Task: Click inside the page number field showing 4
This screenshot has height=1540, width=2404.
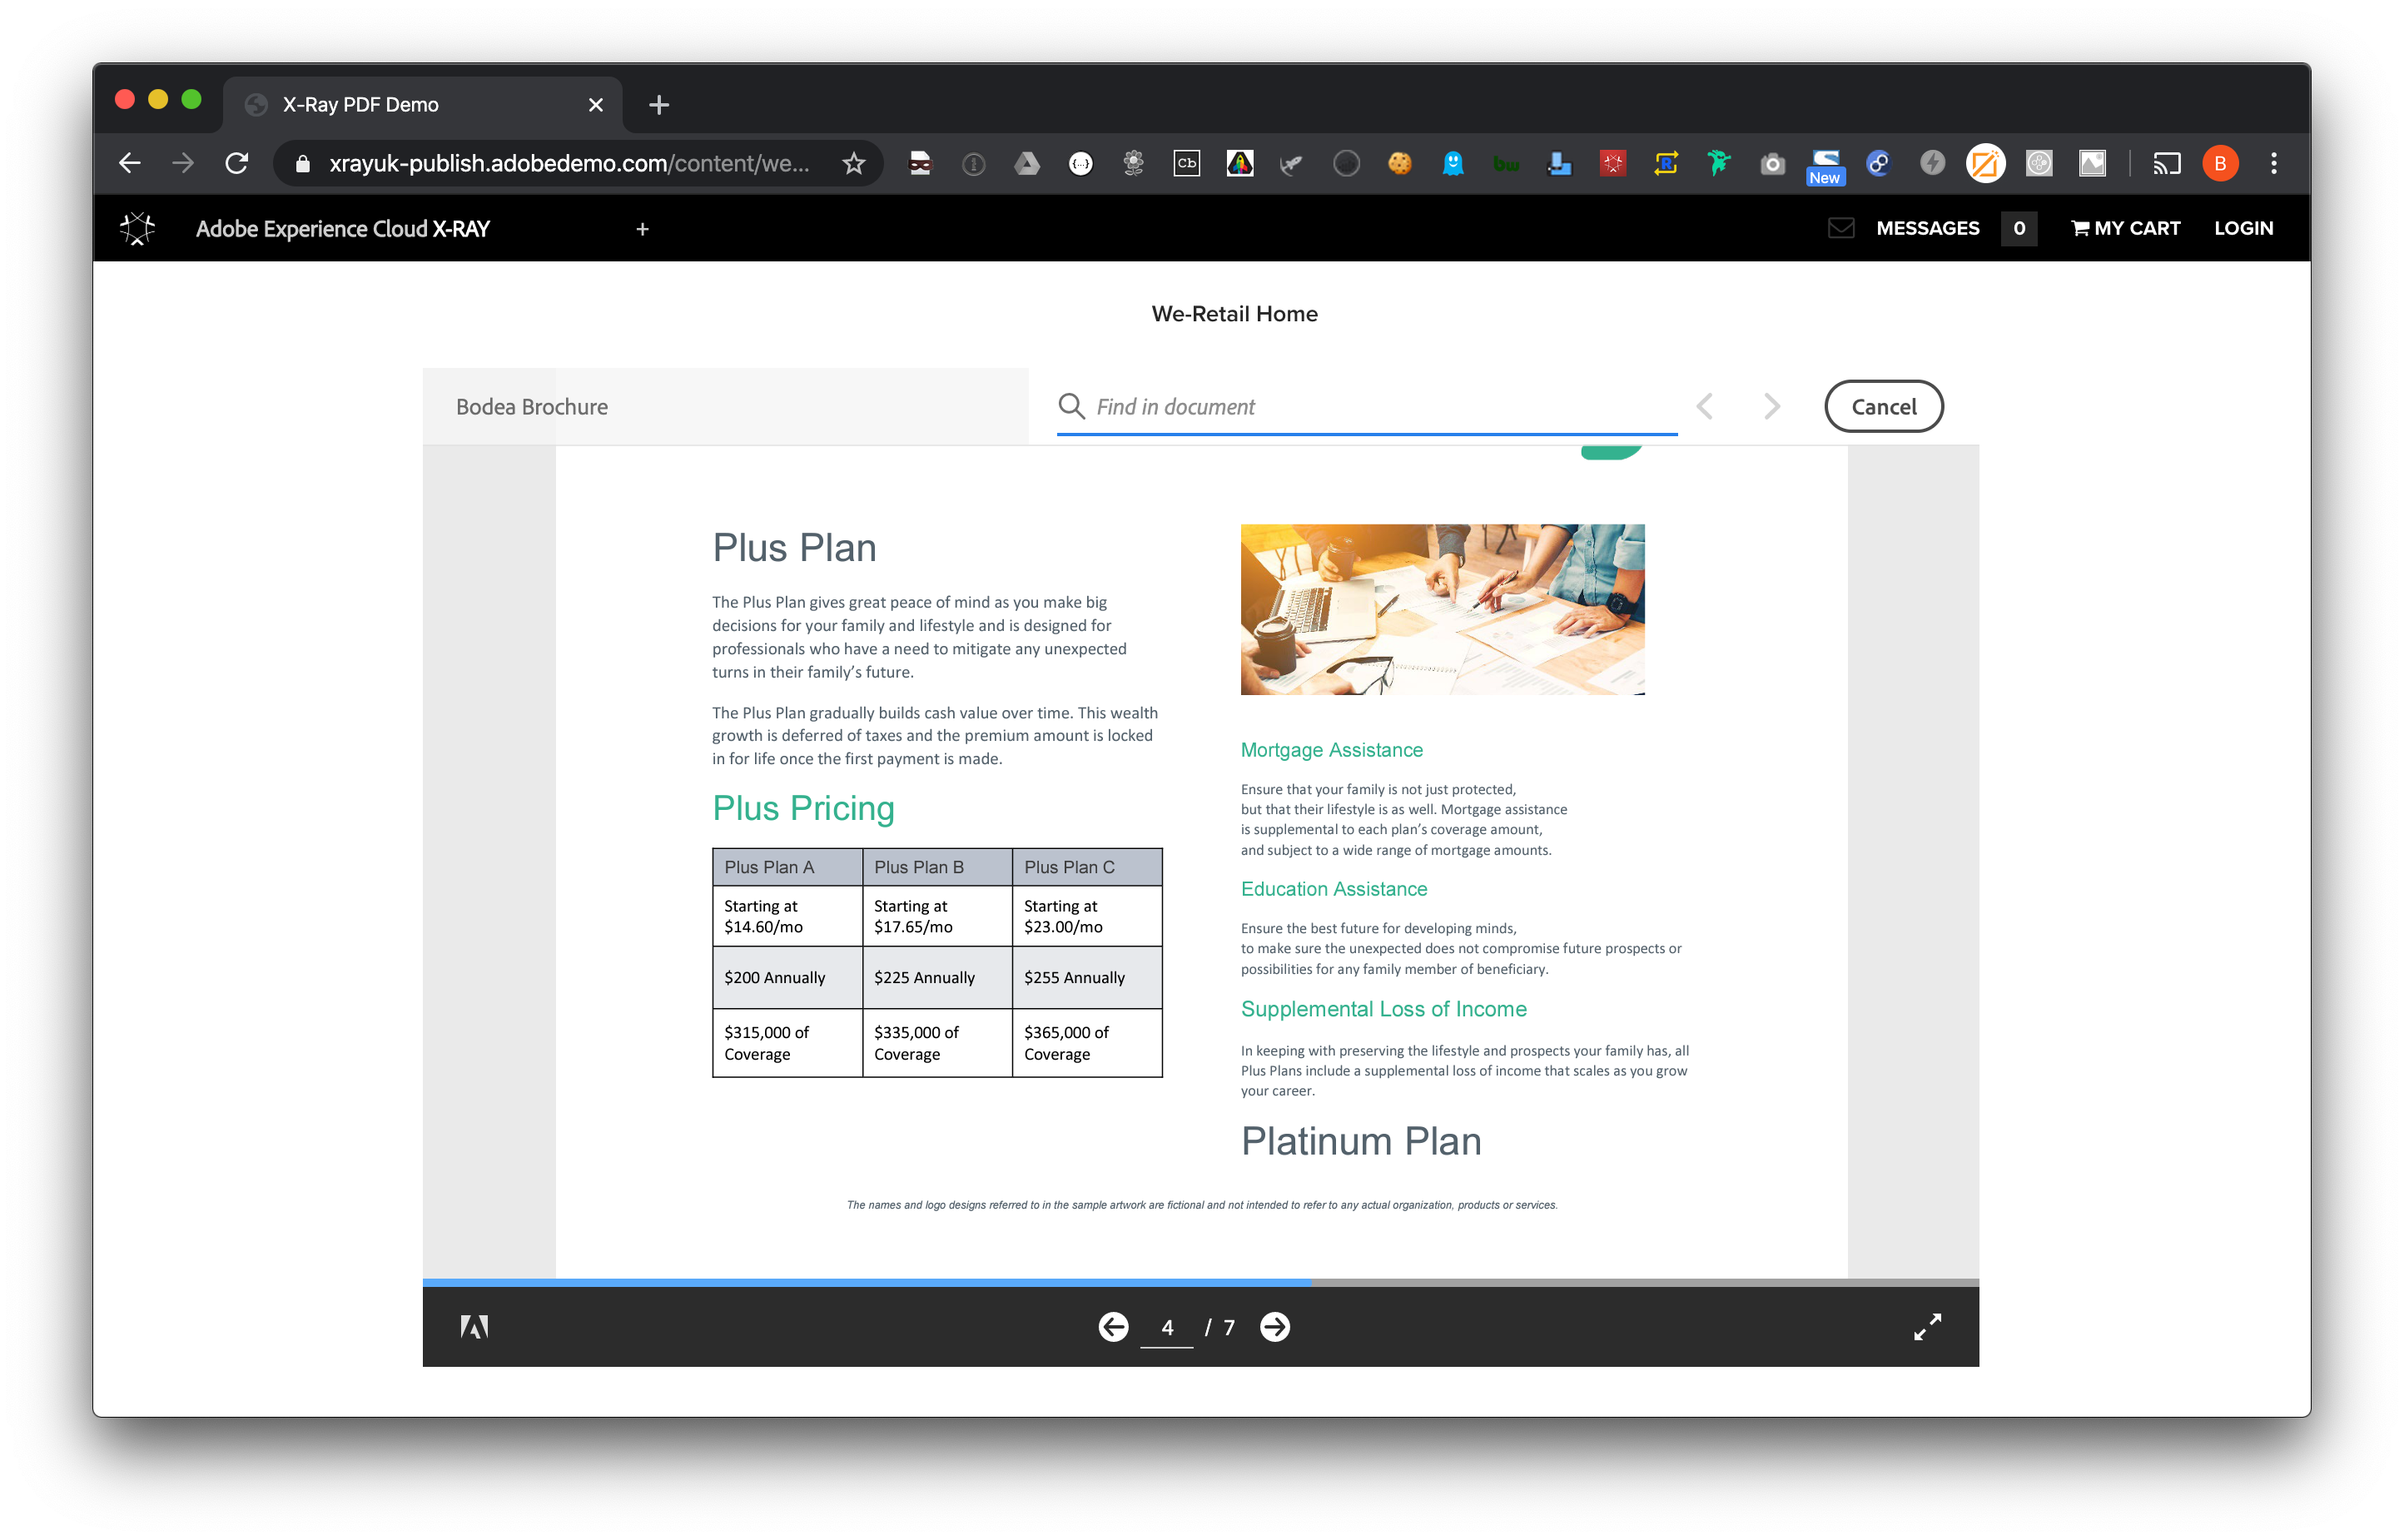Action: click(1168, 1327)
